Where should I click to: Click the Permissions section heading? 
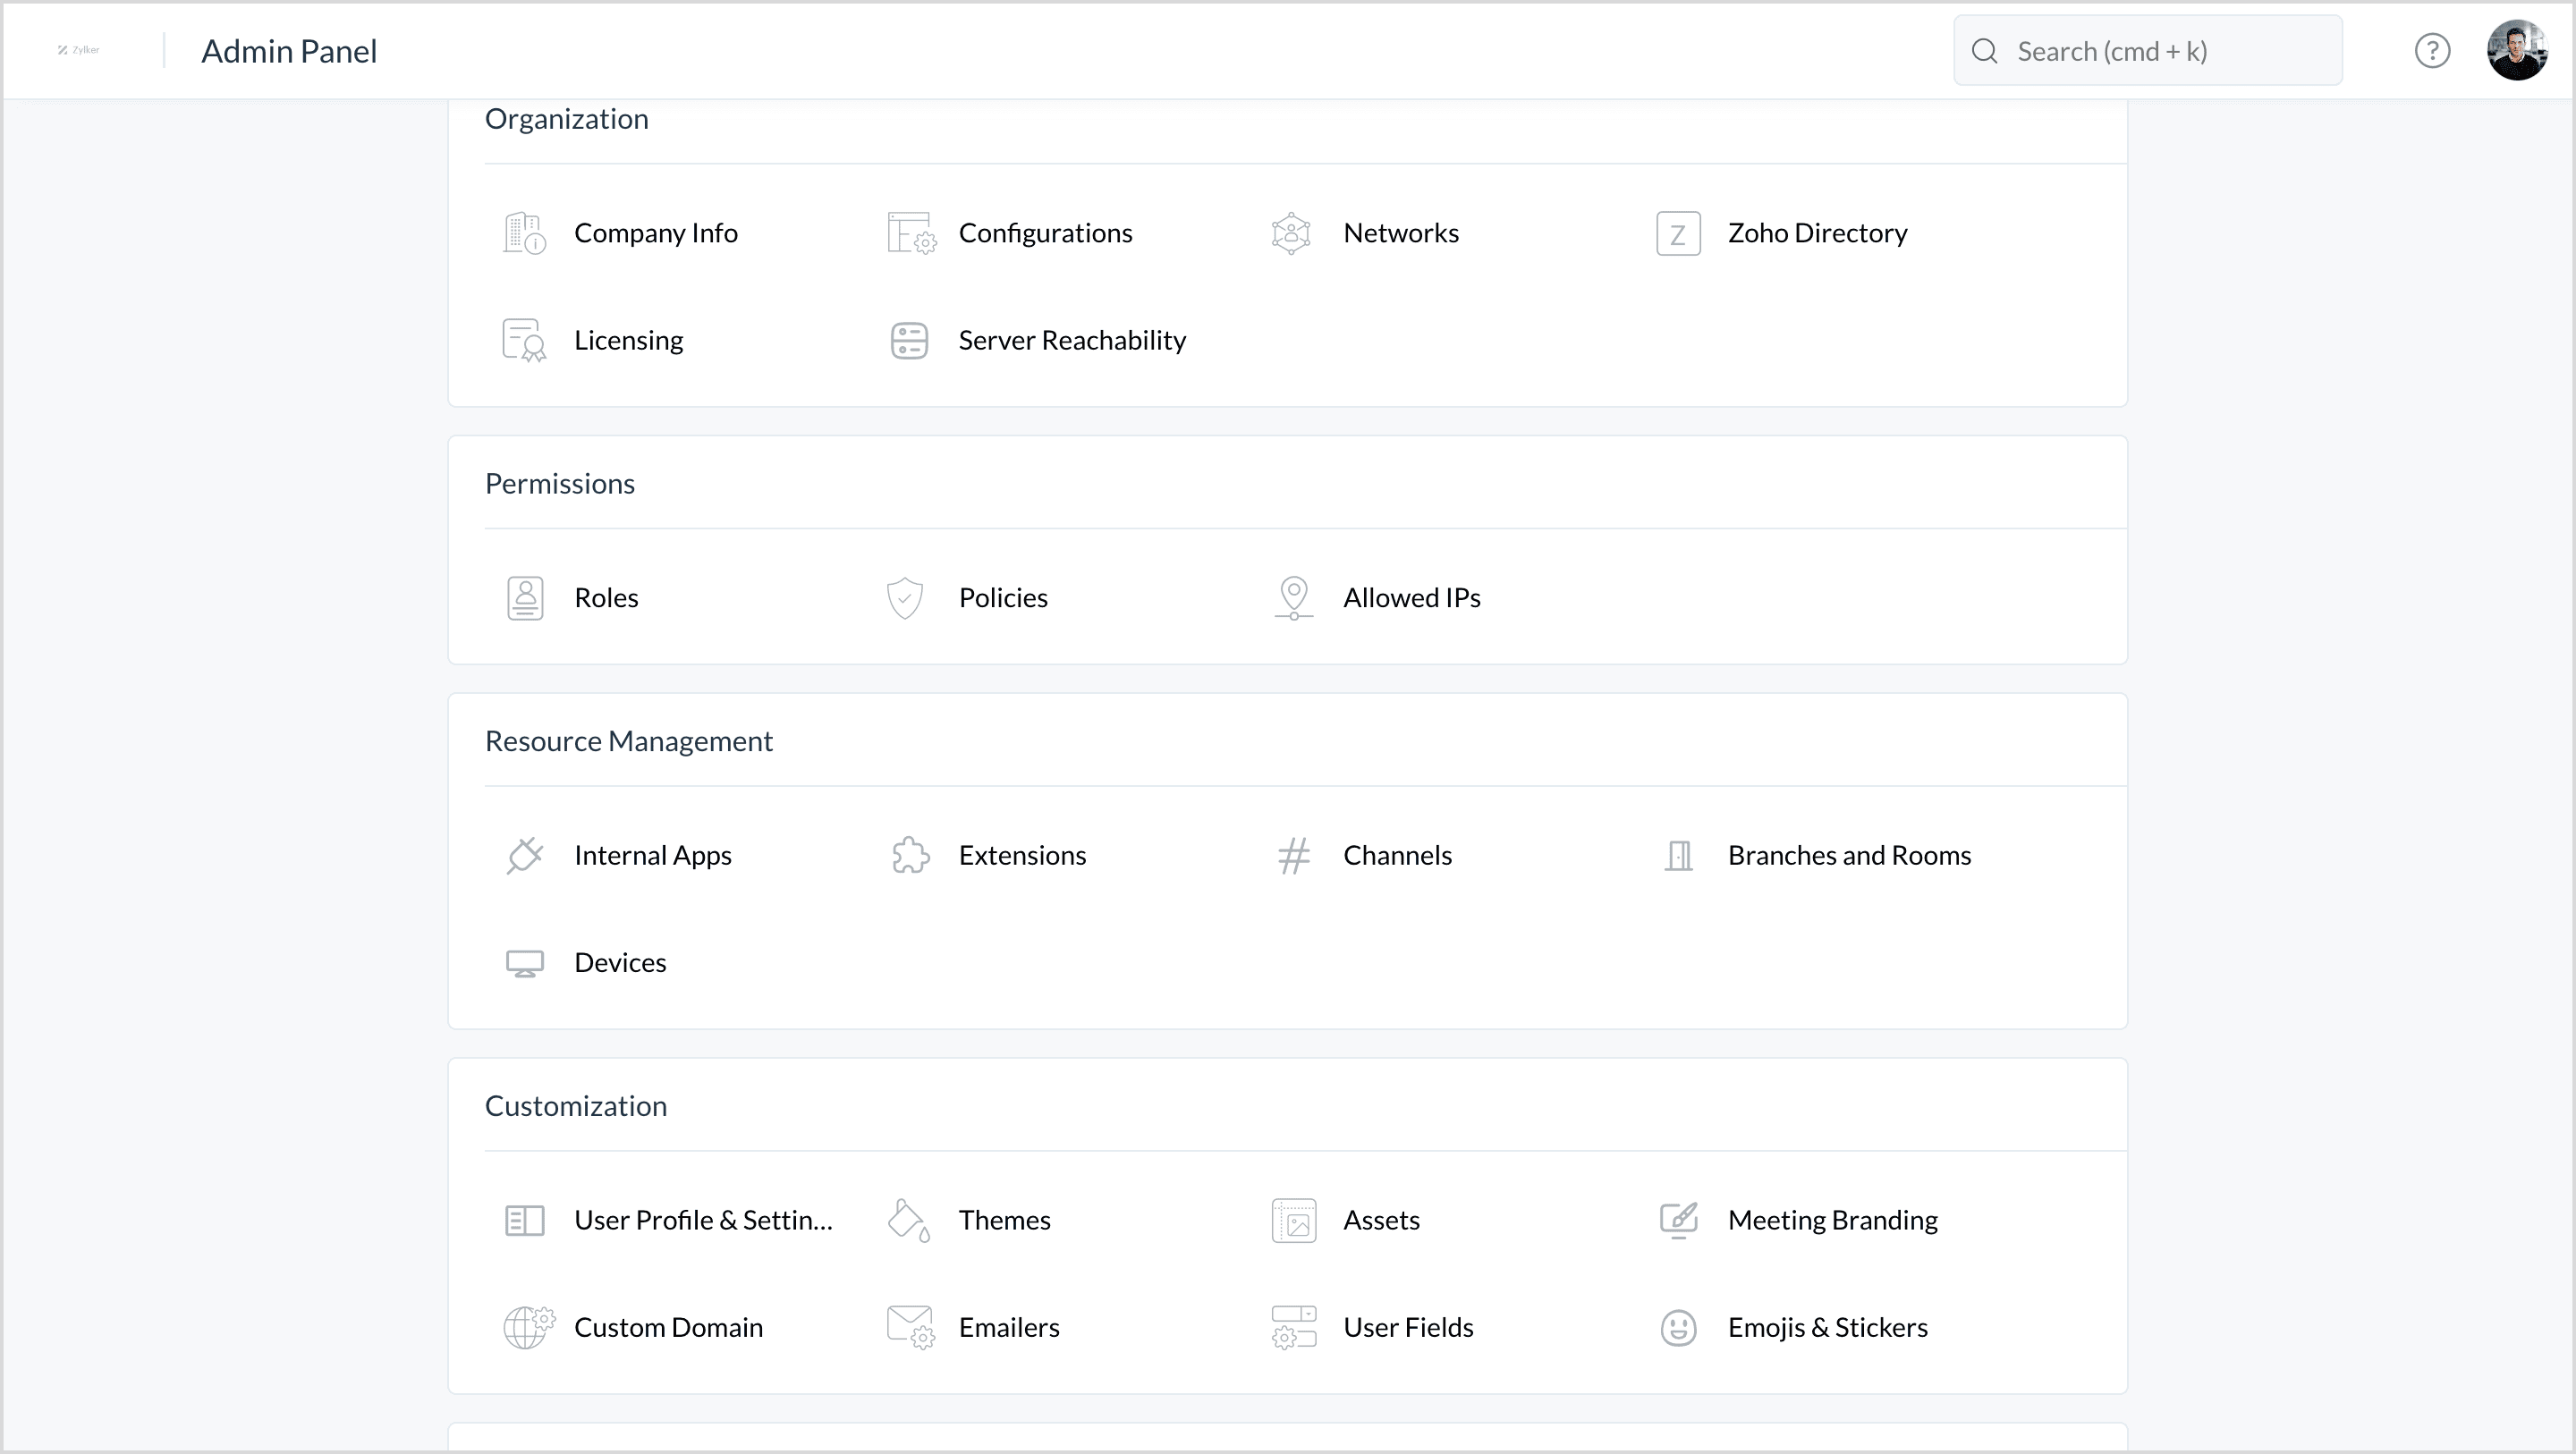560,484
